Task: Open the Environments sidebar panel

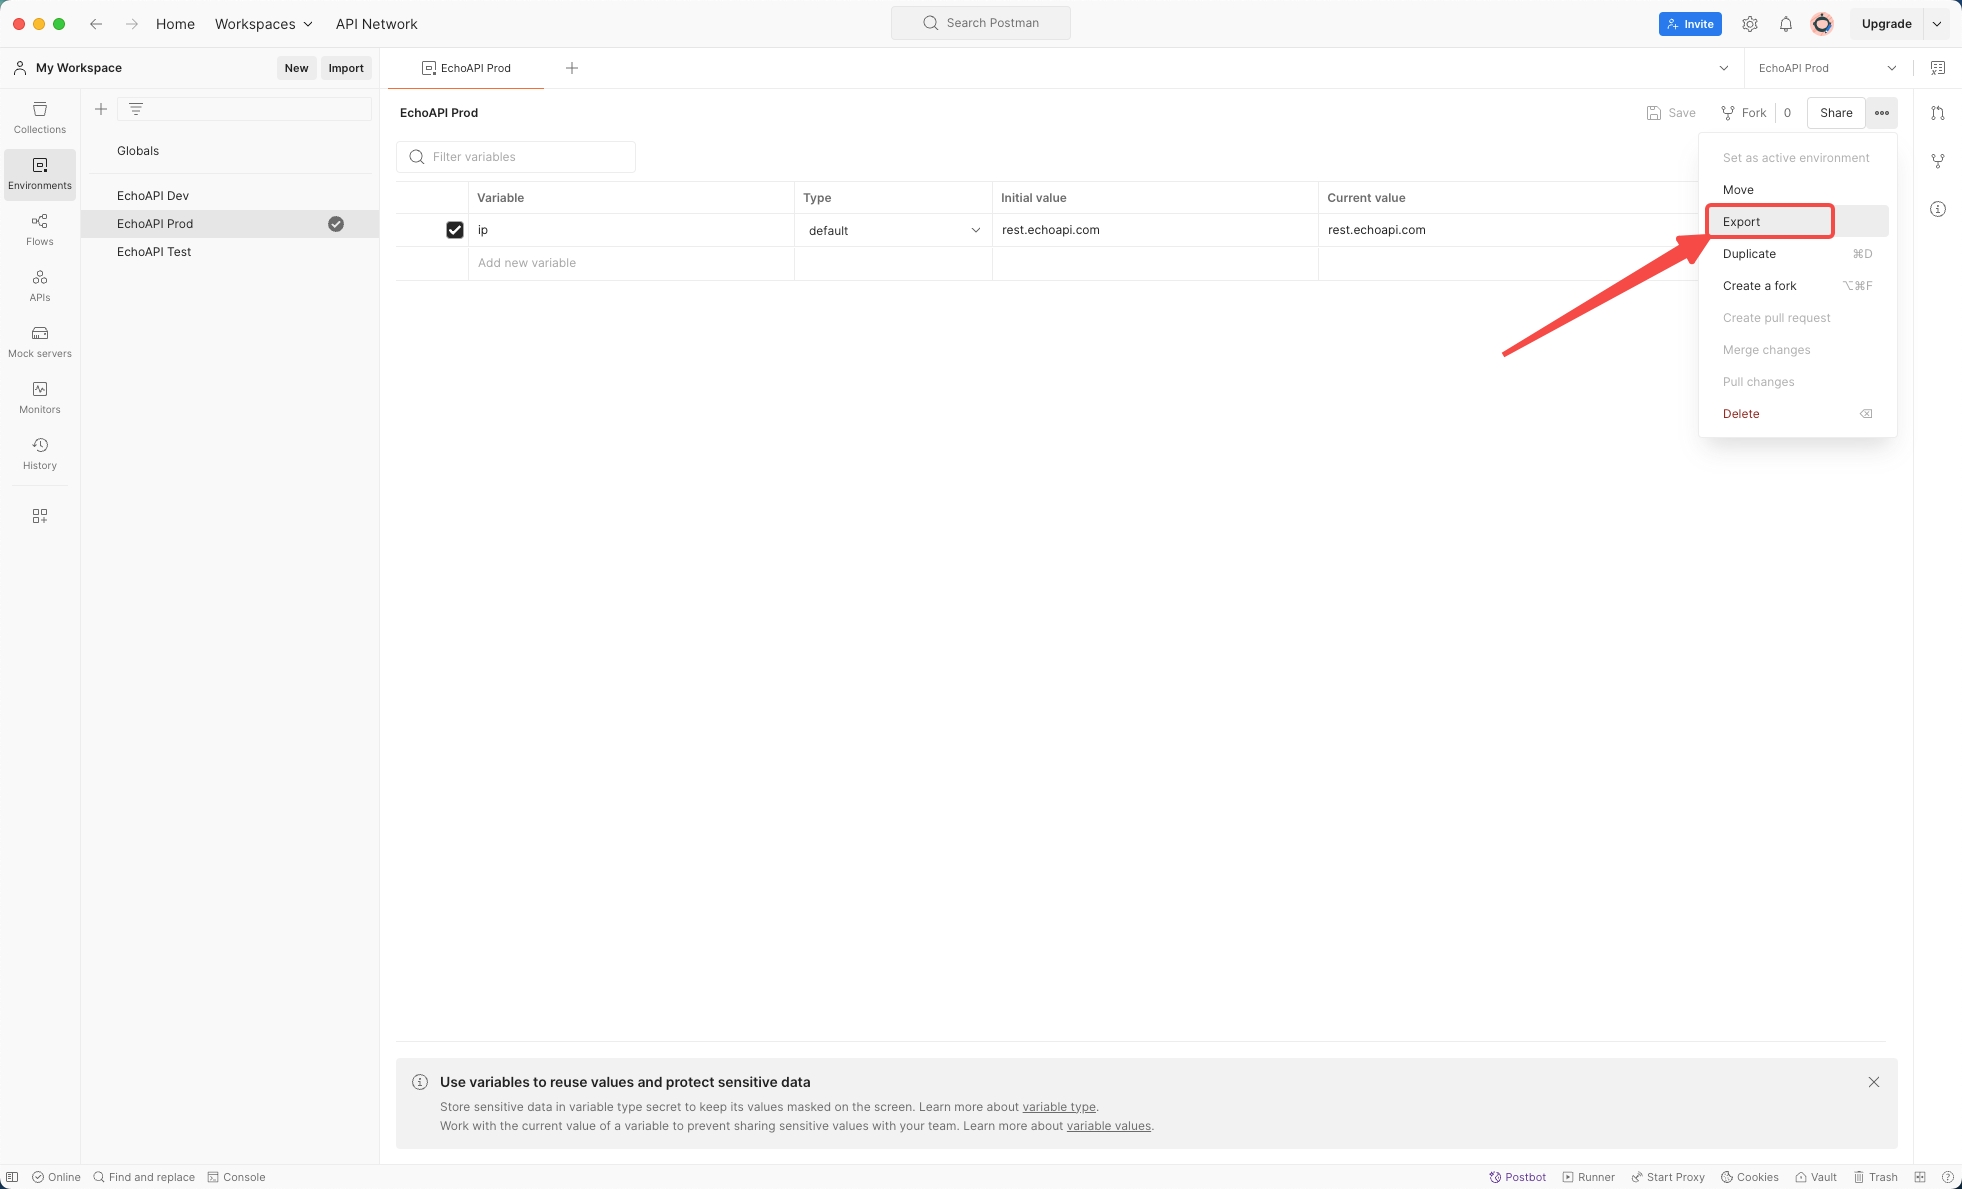Action: (x=40, y=174)
